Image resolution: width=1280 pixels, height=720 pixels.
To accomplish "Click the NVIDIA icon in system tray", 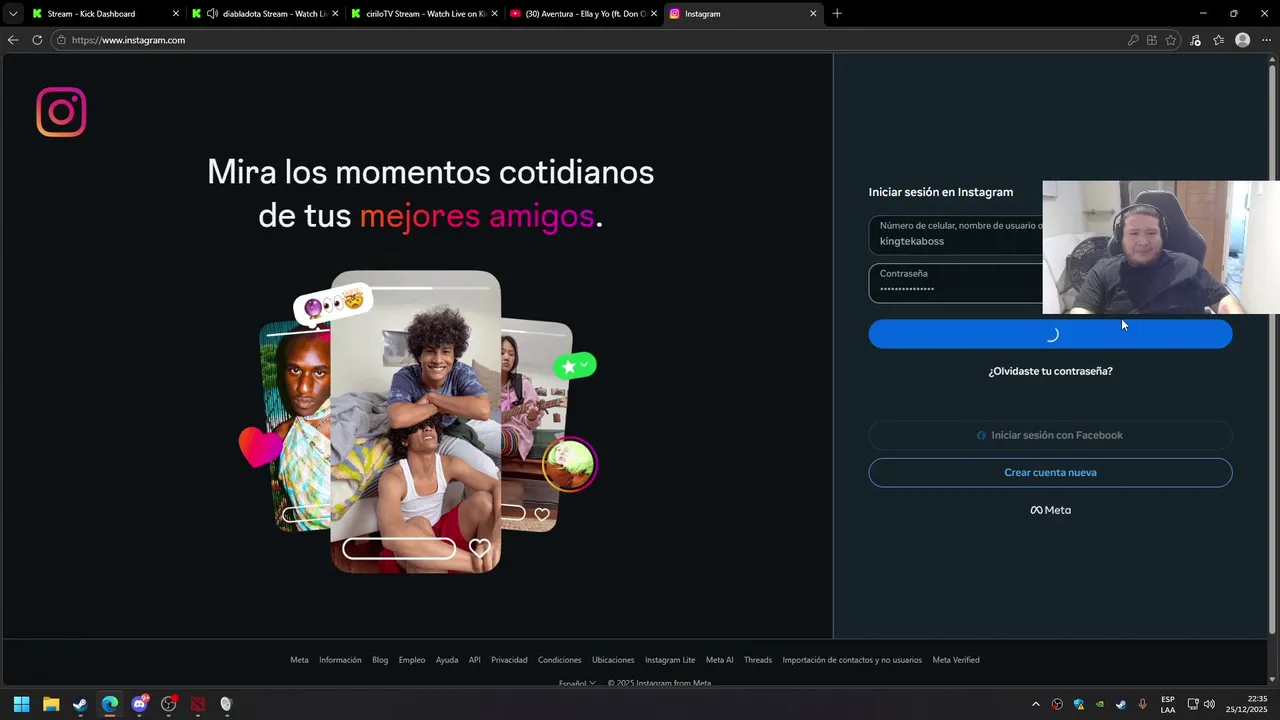I will coord(1100,704).
